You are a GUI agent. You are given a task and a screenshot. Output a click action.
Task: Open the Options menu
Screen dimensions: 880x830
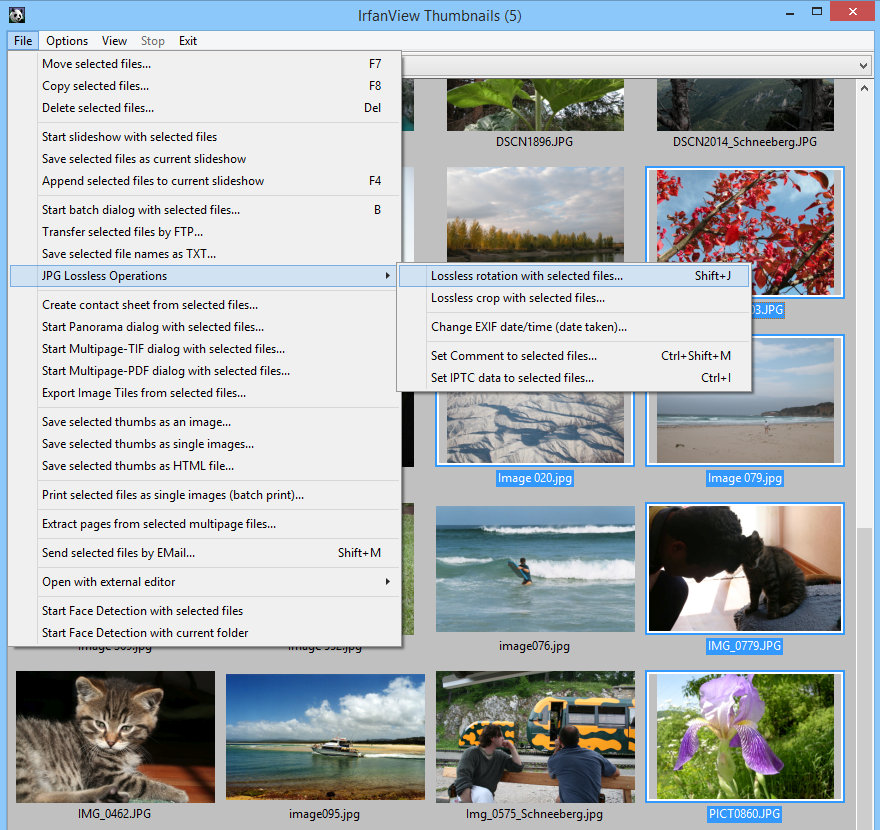67,41
